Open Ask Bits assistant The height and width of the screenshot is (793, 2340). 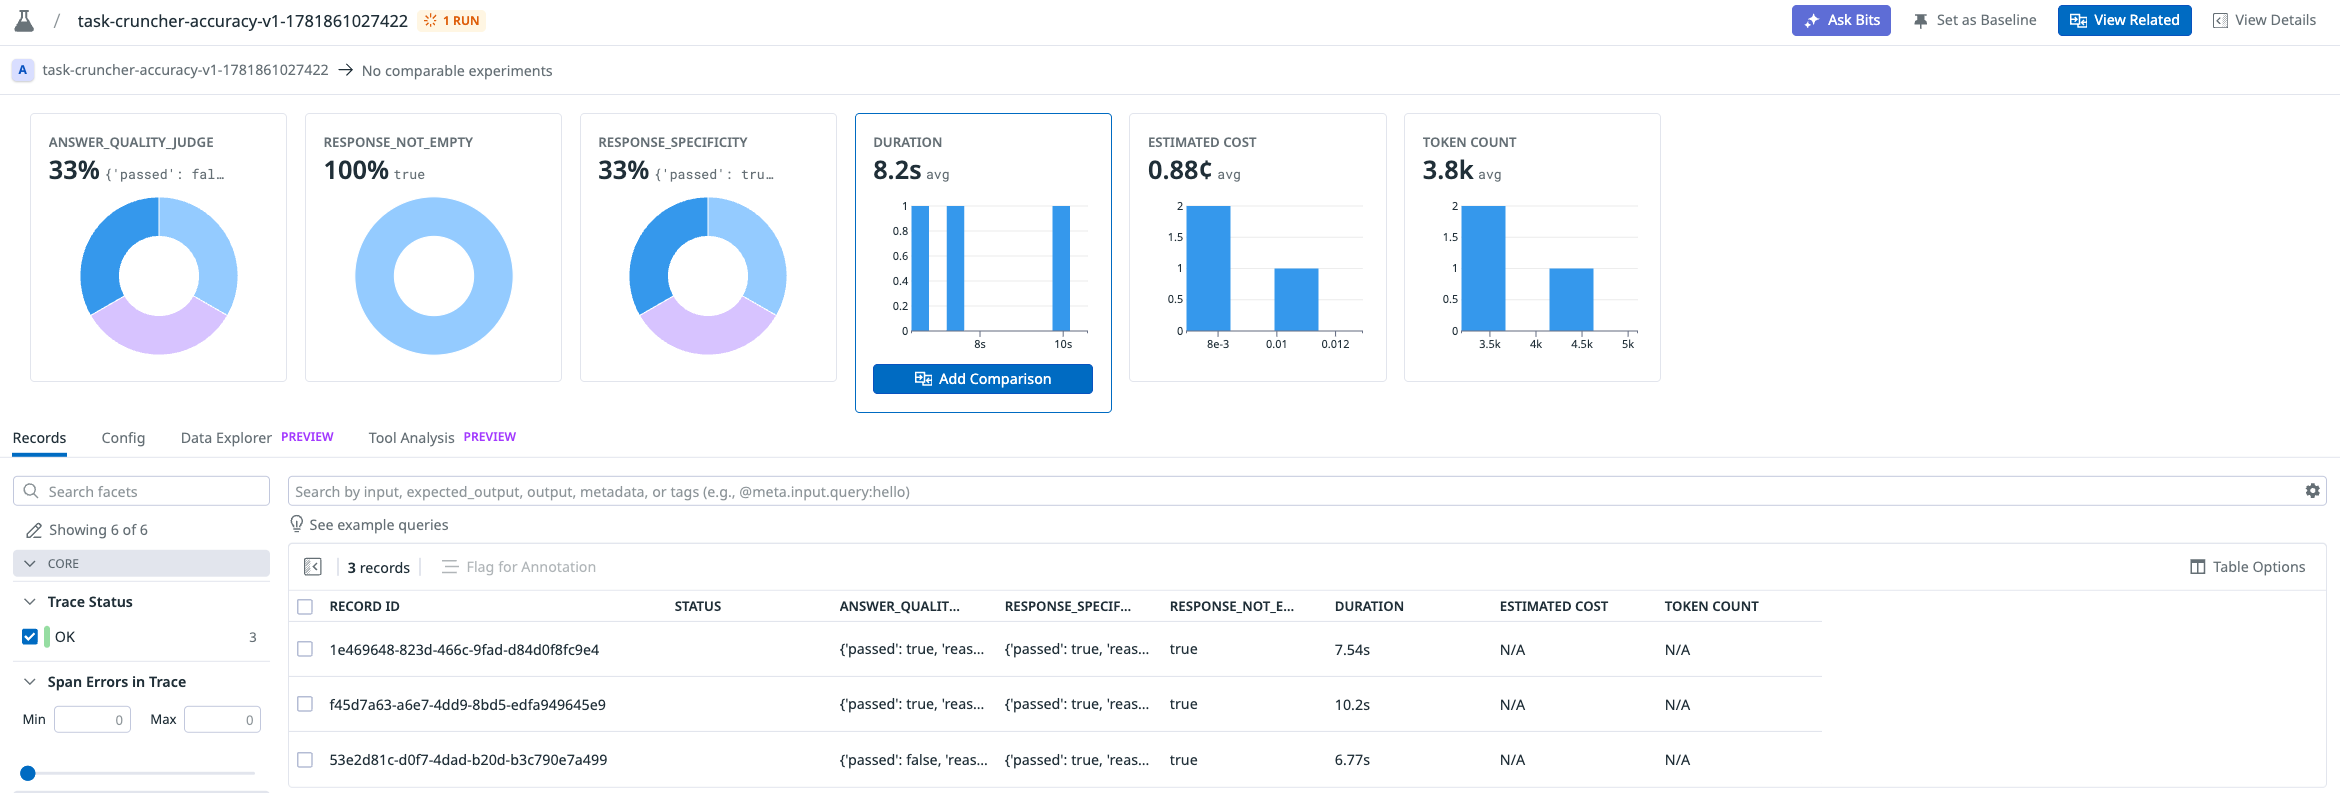click(x=1841, y=20)
